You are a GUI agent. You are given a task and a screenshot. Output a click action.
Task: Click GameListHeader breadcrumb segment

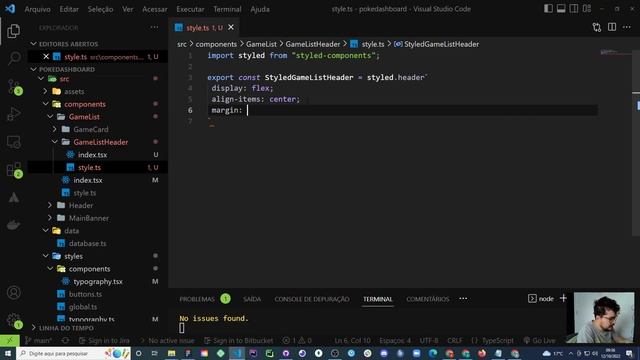(x=313, y=44)
